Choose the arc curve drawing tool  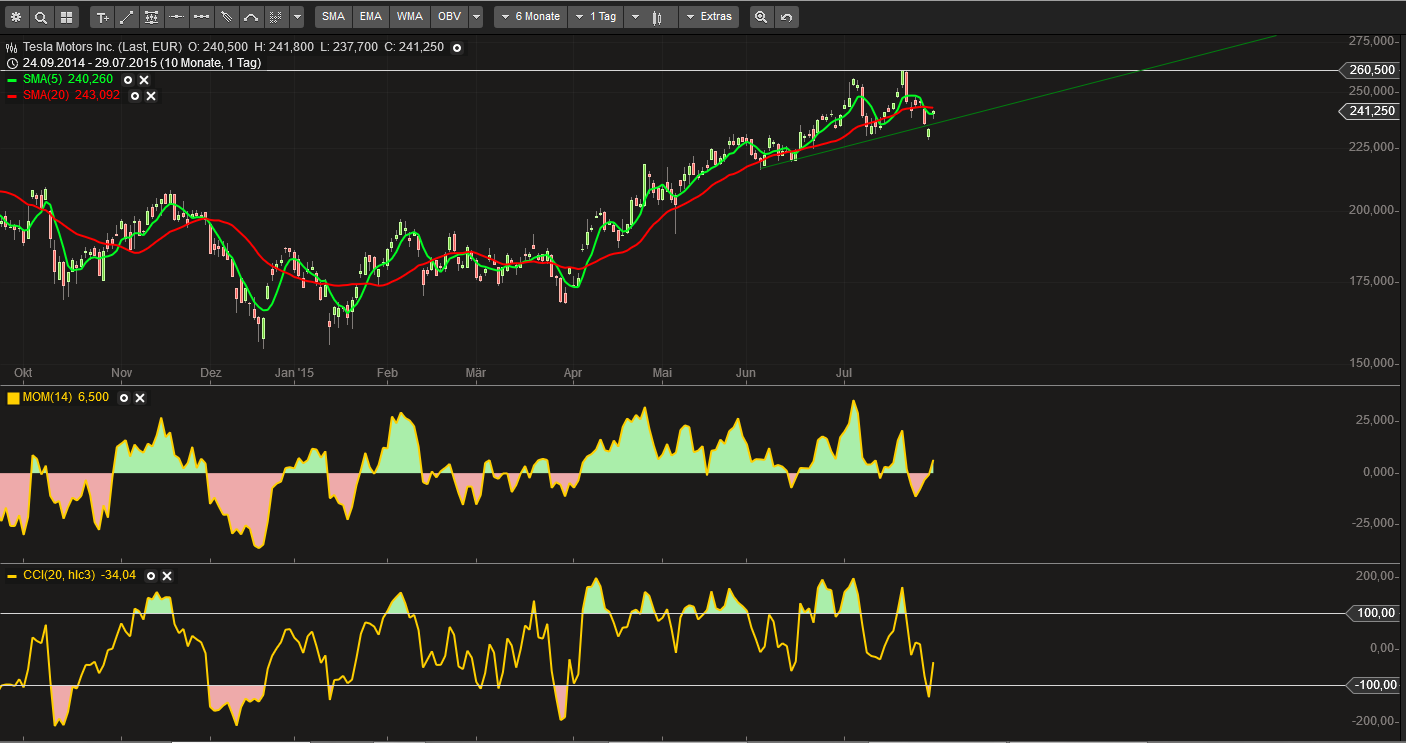tap(250, 17)
